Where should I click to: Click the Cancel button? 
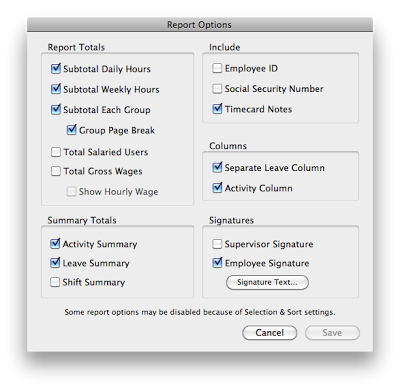269,333
